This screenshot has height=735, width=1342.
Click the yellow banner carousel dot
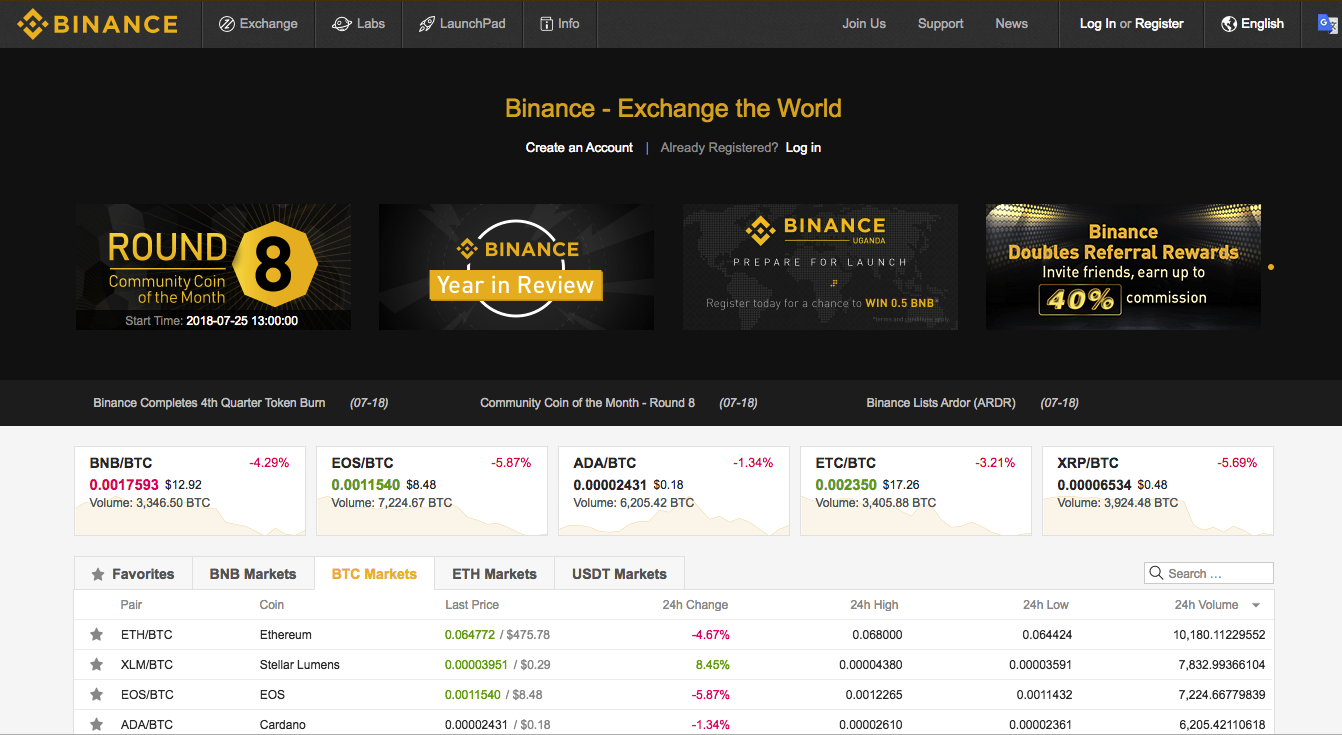(1271, 267)
